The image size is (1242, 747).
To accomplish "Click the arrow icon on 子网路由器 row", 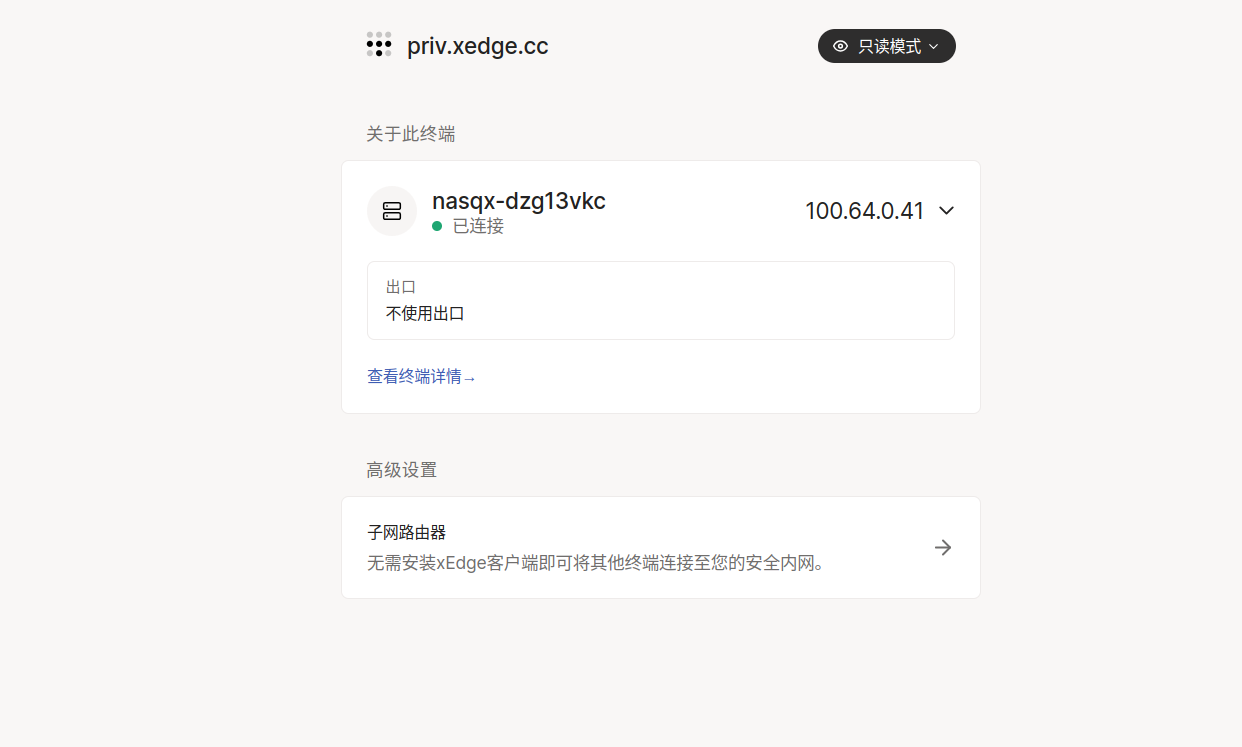I will pos(943,547).
